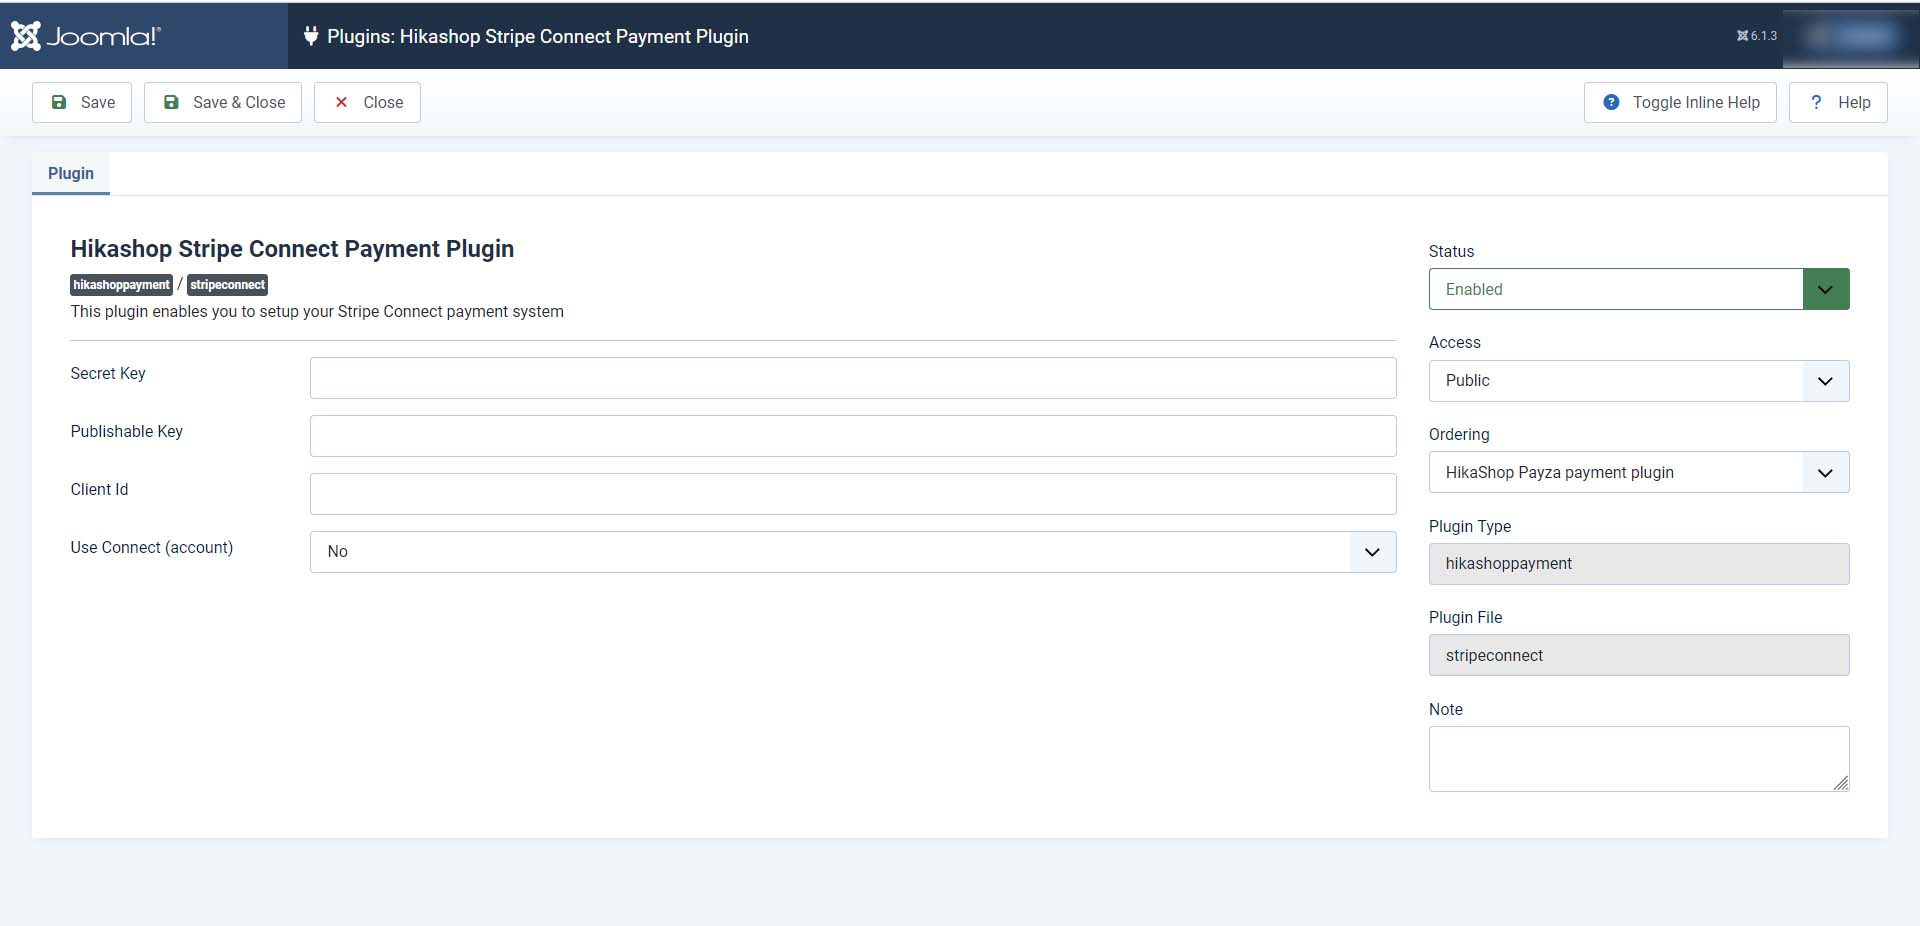
Task: Open the Access dropdown showing Public
Action: [x=1639, y=381]
